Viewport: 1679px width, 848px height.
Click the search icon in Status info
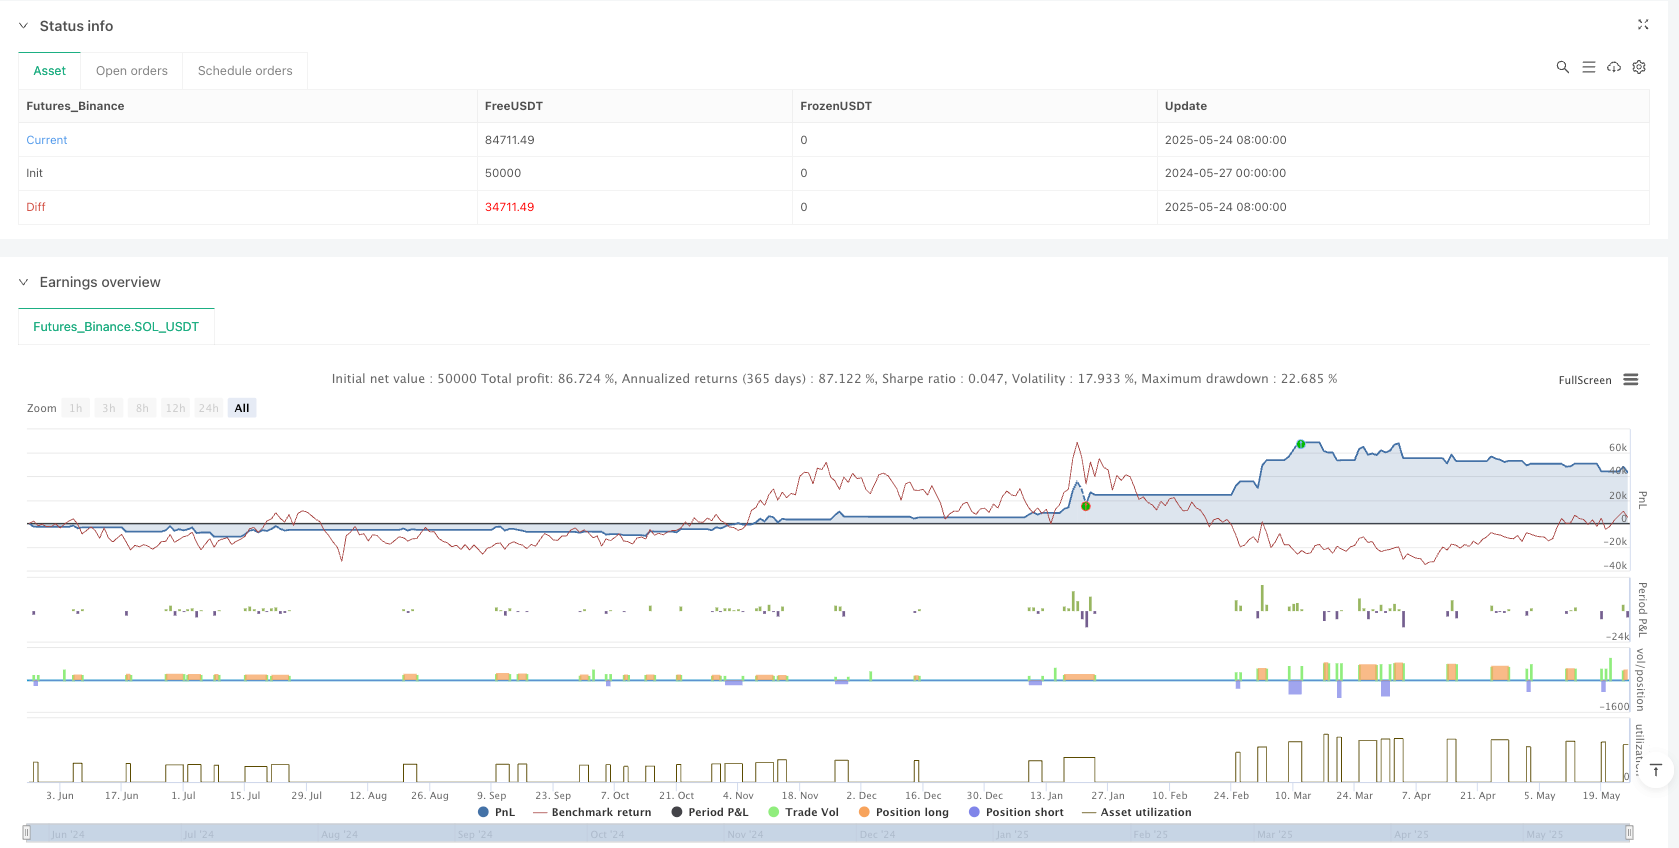click(1562, 67)
